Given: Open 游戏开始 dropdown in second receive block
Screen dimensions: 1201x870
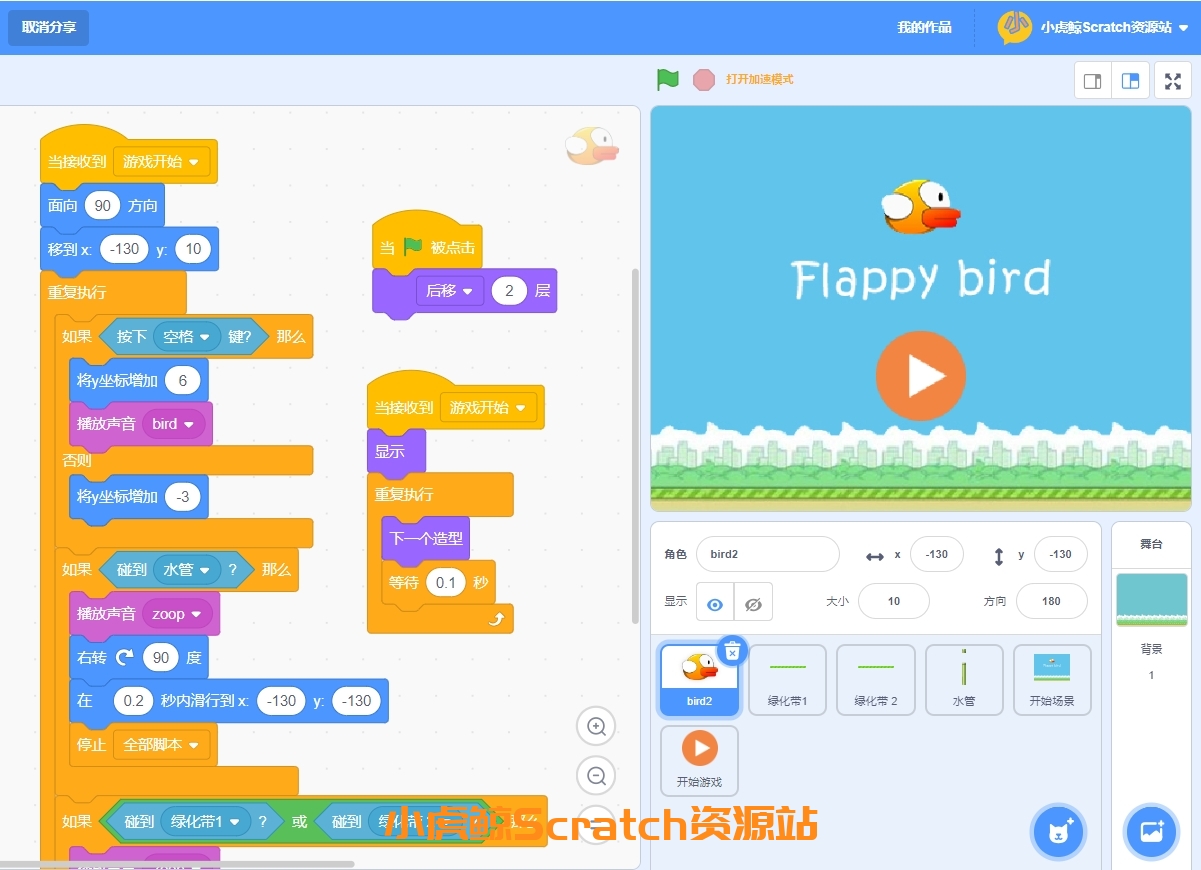Looking at the screenshot, I should [x=489, y=408].
